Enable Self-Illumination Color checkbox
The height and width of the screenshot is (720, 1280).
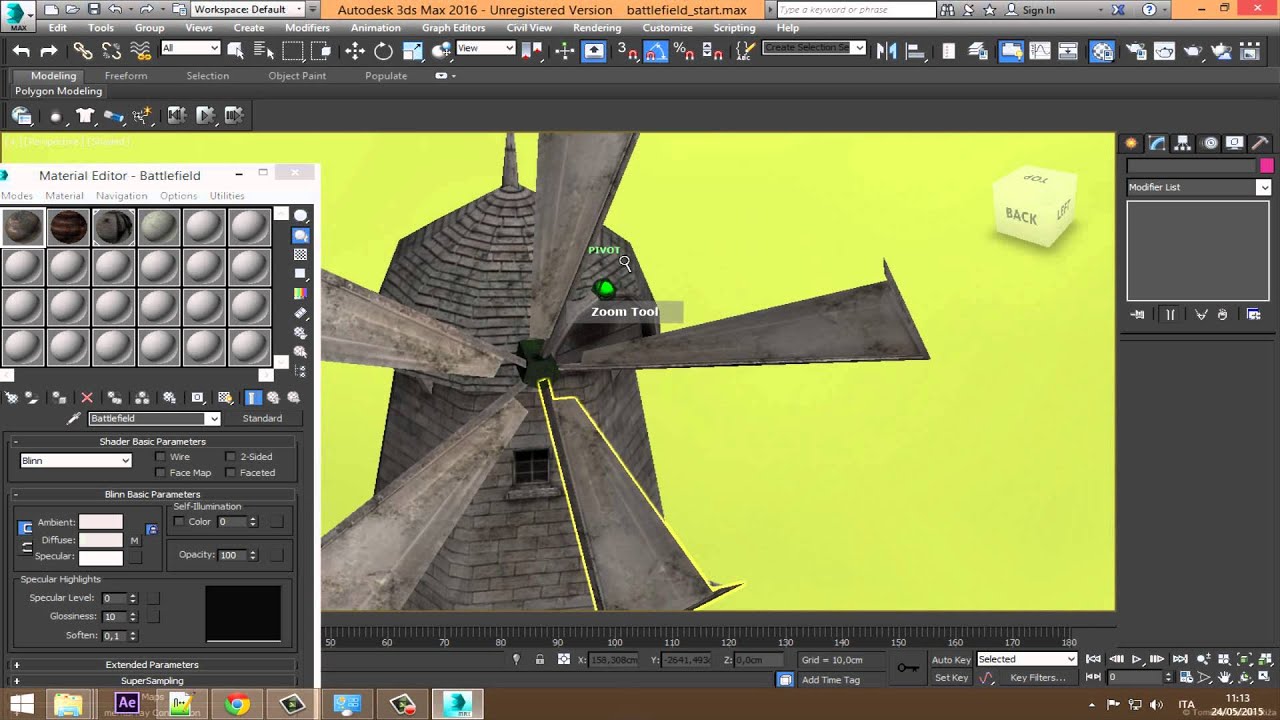coord(179,522)
